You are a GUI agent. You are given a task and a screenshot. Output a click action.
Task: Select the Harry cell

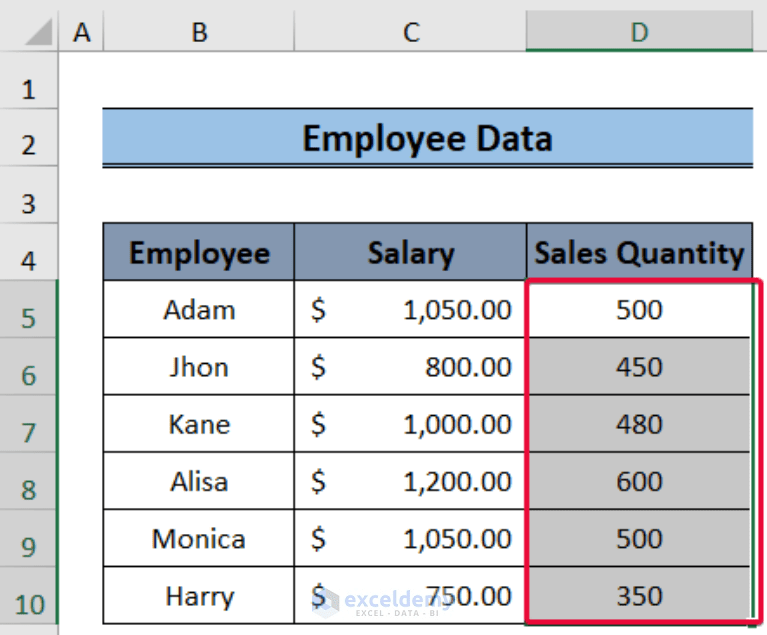pyautogui.click(x=199, y=595)
